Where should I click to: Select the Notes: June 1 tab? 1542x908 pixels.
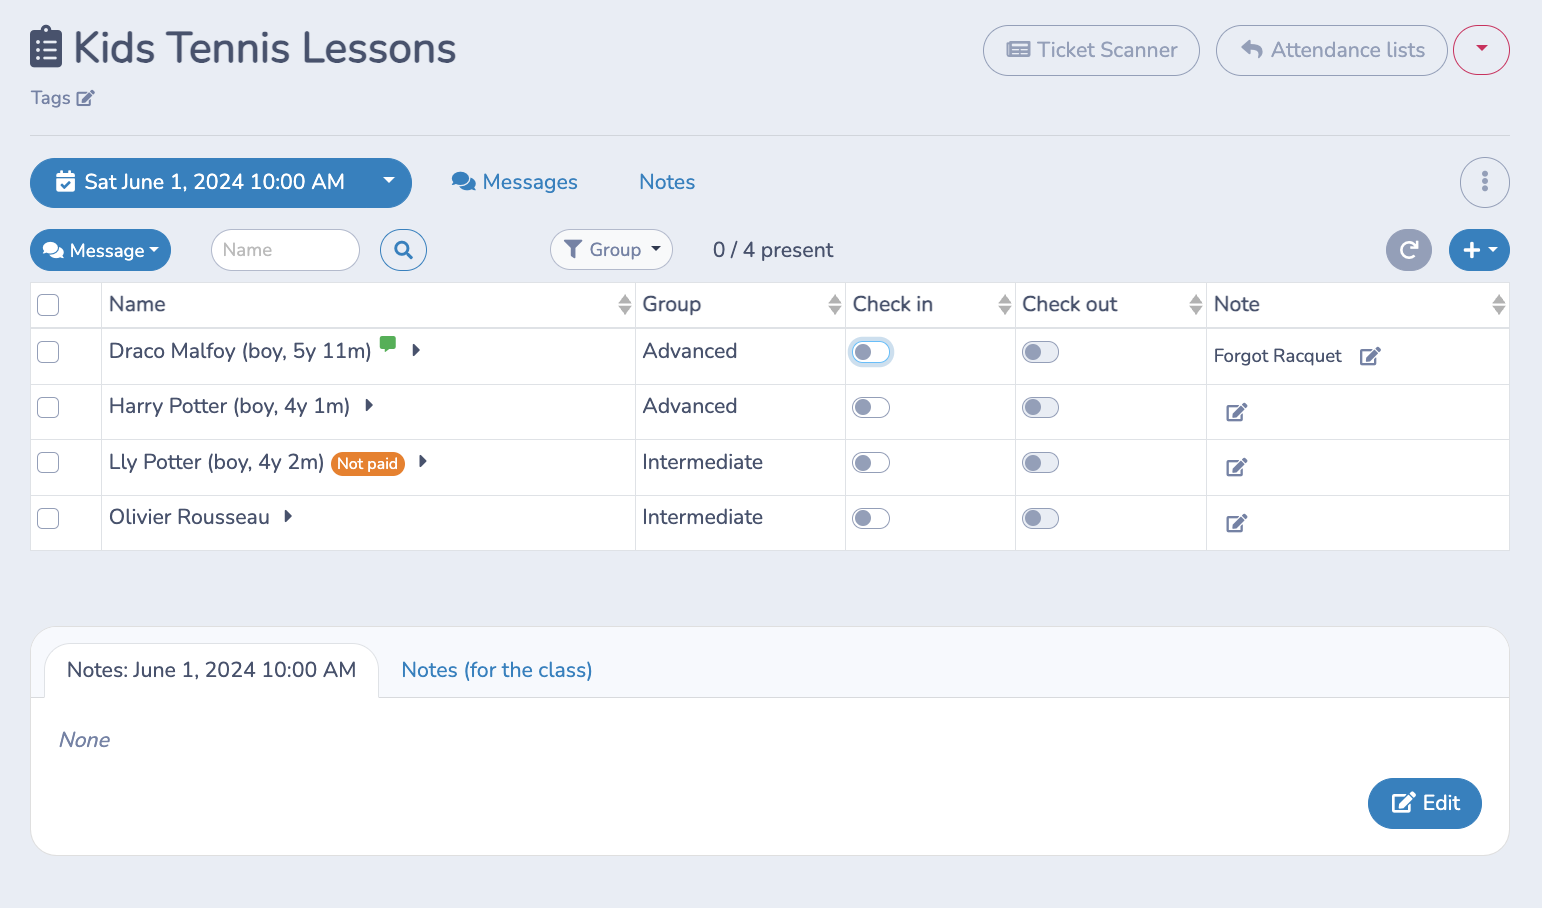click(211, 669)
